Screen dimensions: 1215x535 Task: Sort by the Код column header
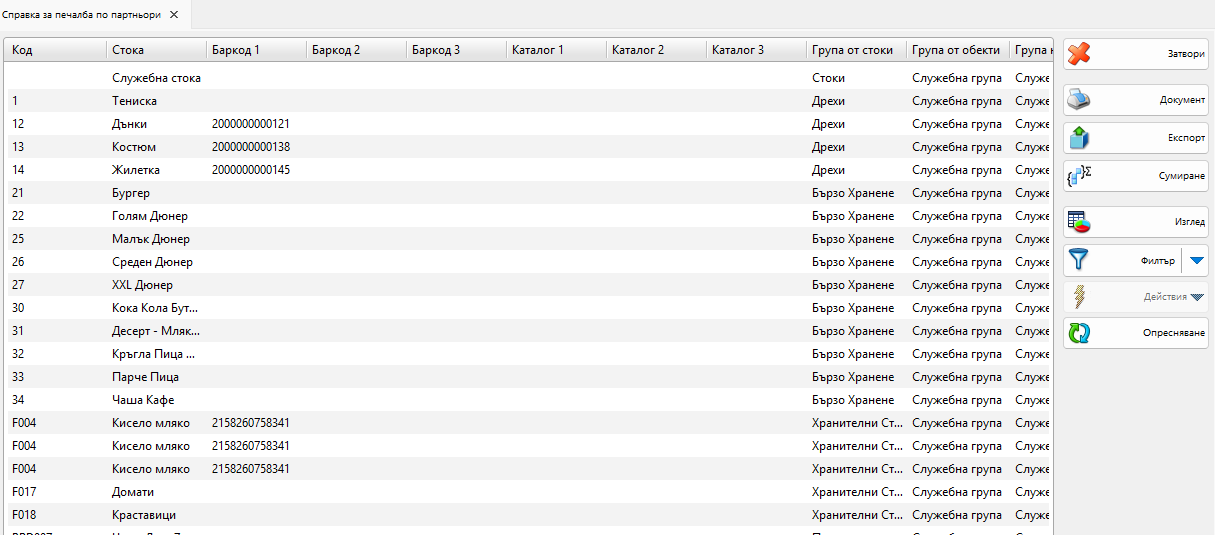pyautogui.click(x=55, y=50)
